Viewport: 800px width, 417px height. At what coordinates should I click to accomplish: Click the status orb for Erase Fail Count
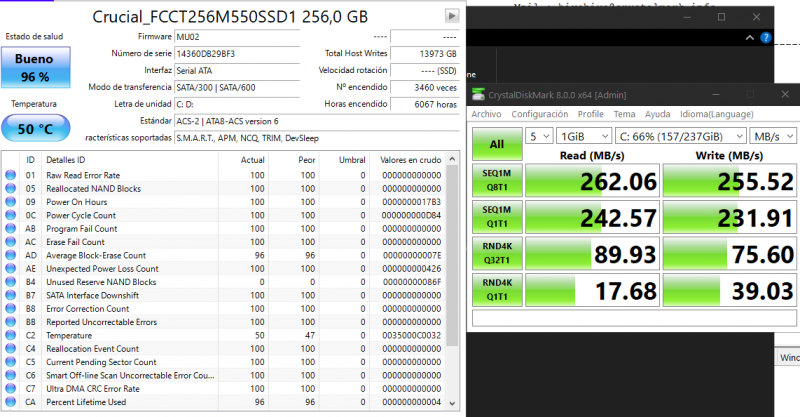coord(10,241)
